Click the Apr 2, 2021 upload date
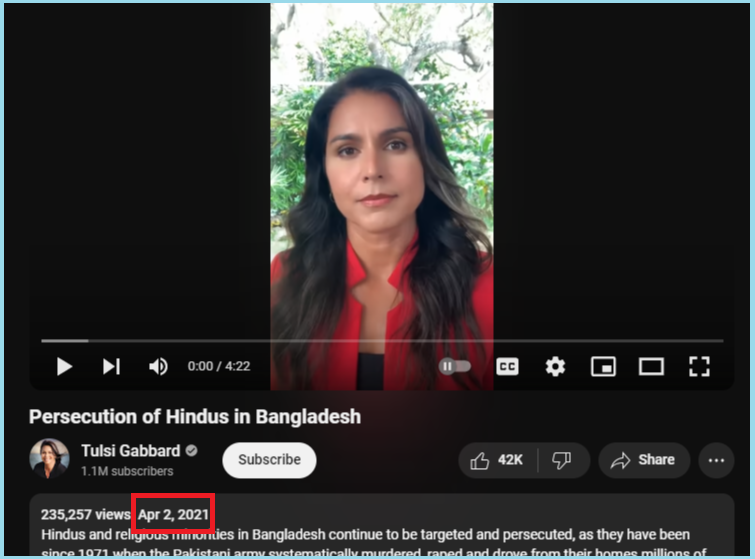This screenshot has height=559, width=755. [173, 514]
